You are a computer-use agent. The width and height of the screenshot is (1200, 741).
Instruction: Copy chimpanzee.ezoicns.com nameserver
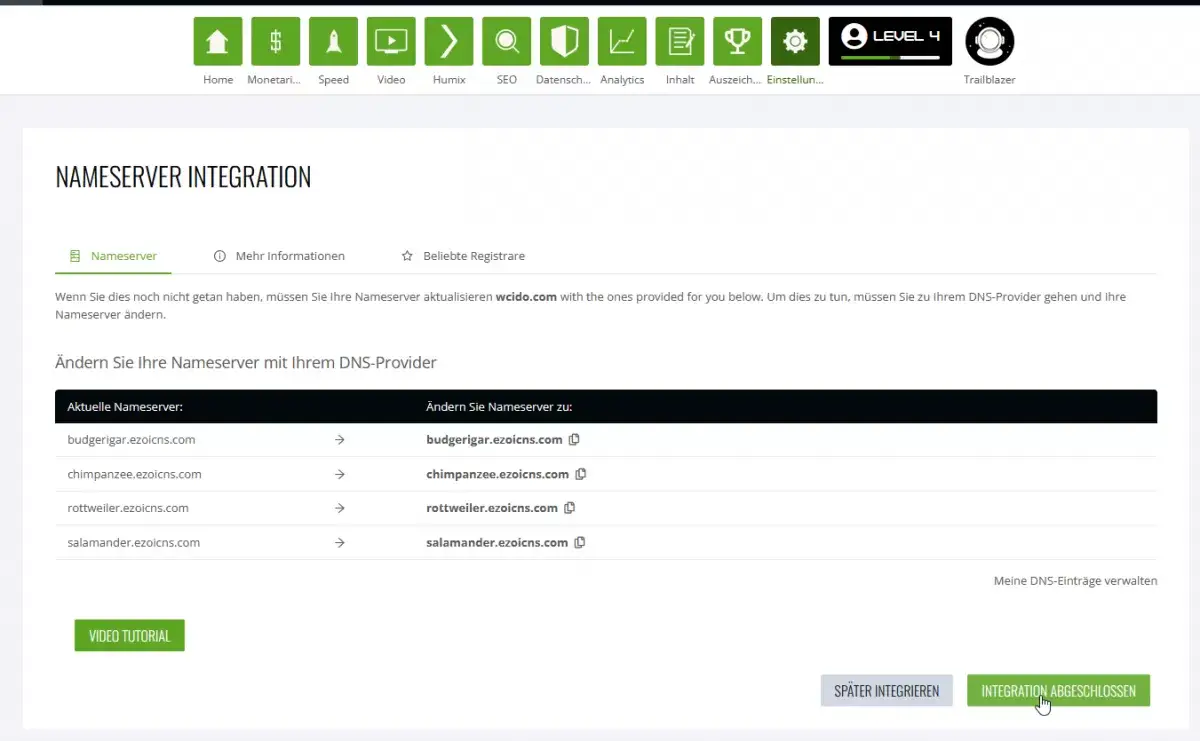(x=580, y=474)
